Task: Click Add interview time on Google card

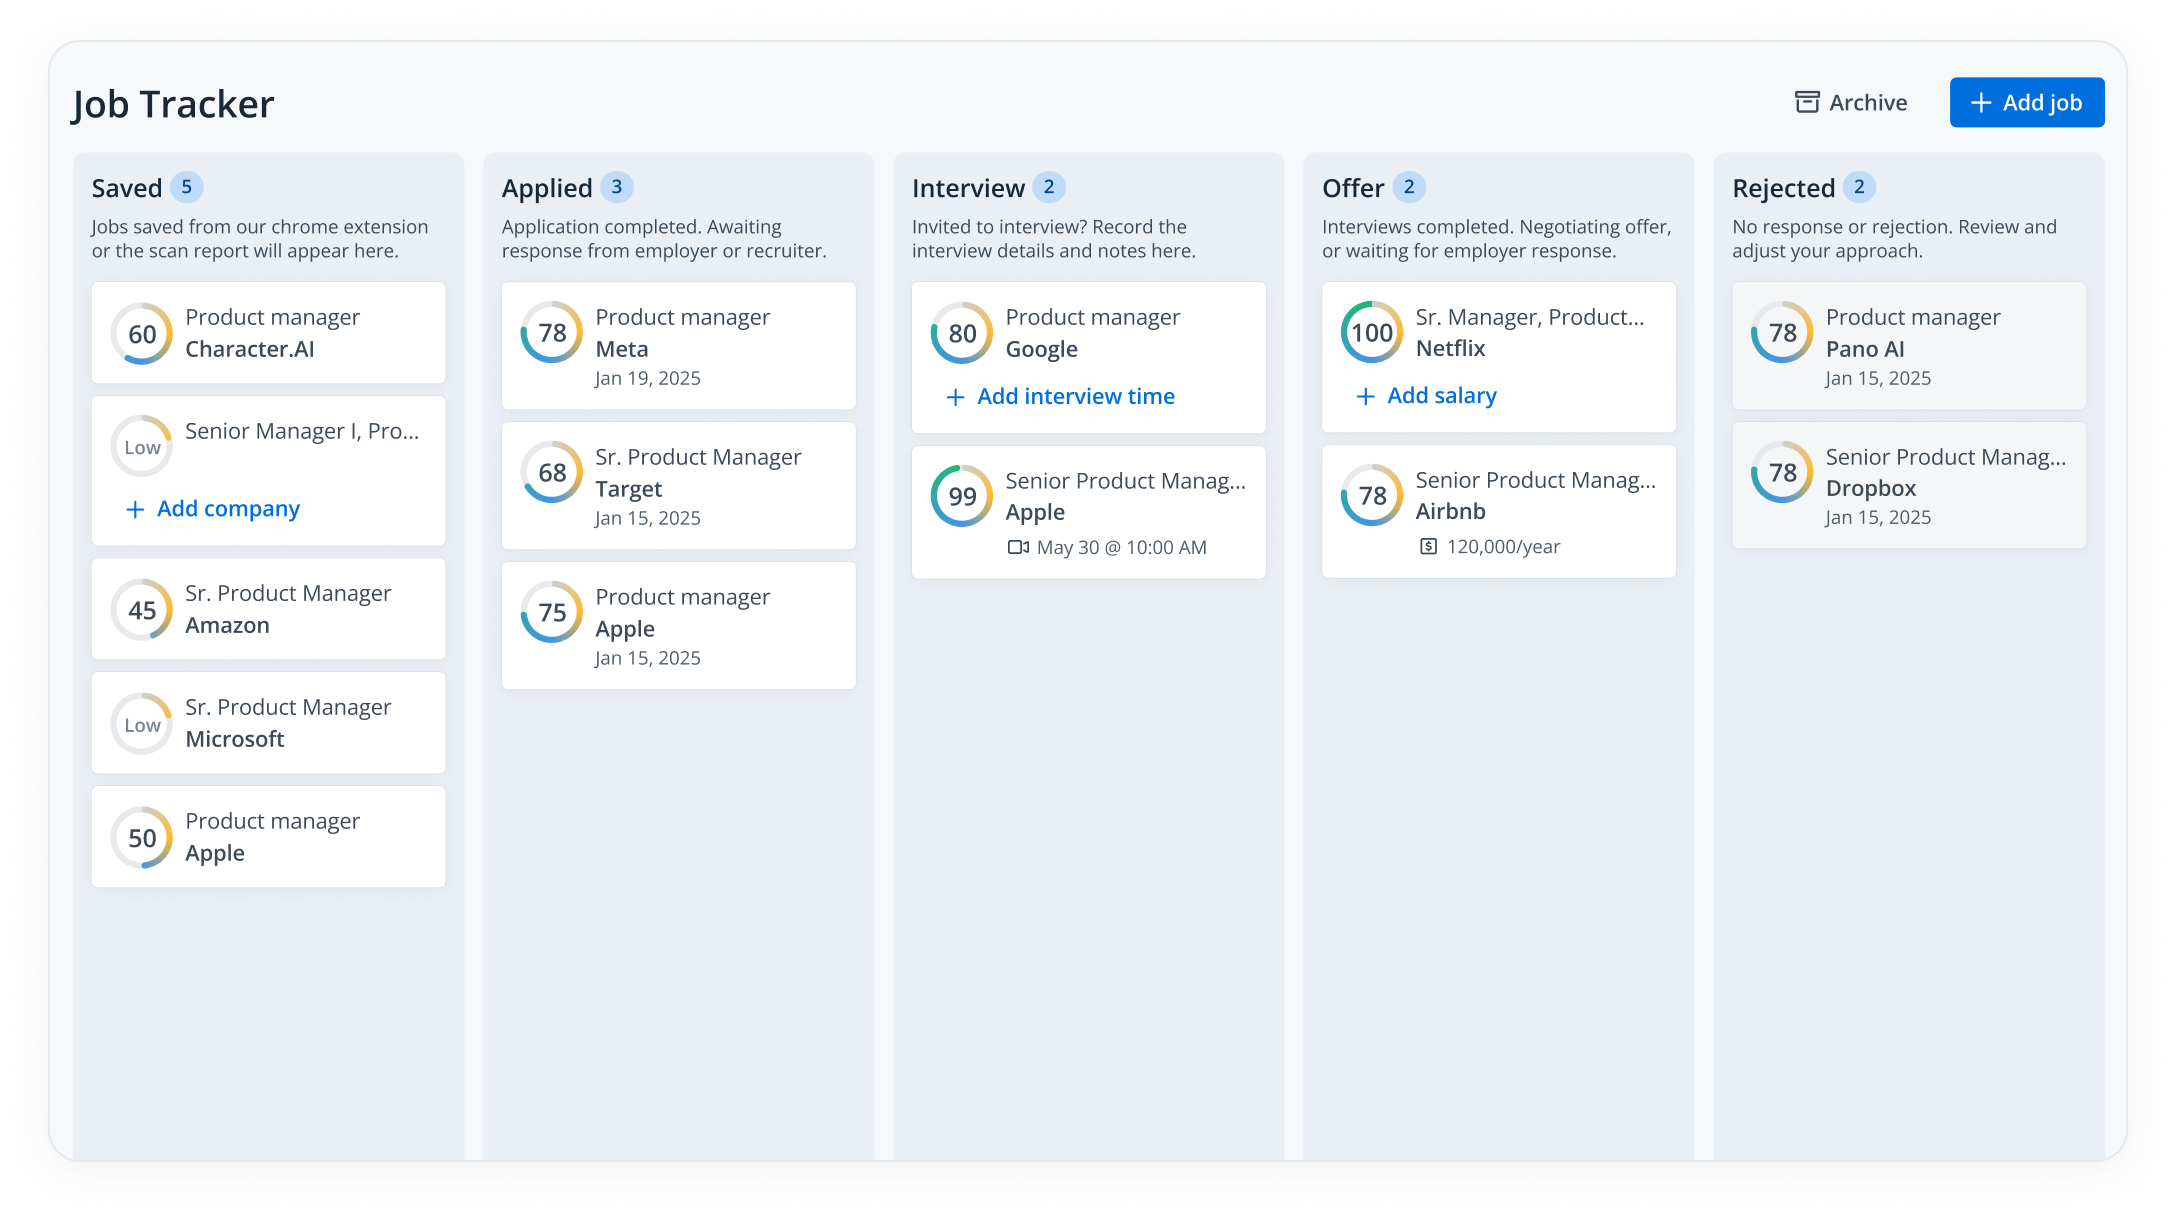Action: [x=1061, y=397]
